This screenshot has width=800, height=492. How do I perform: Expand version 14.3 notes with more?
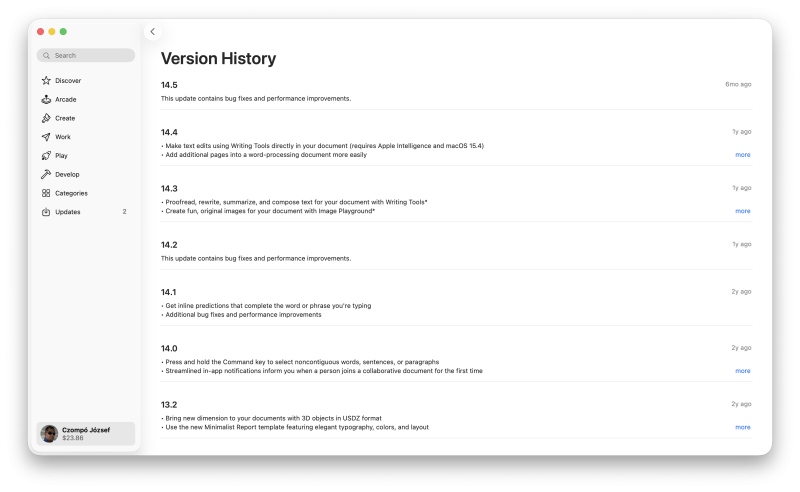tap(742, 211)
